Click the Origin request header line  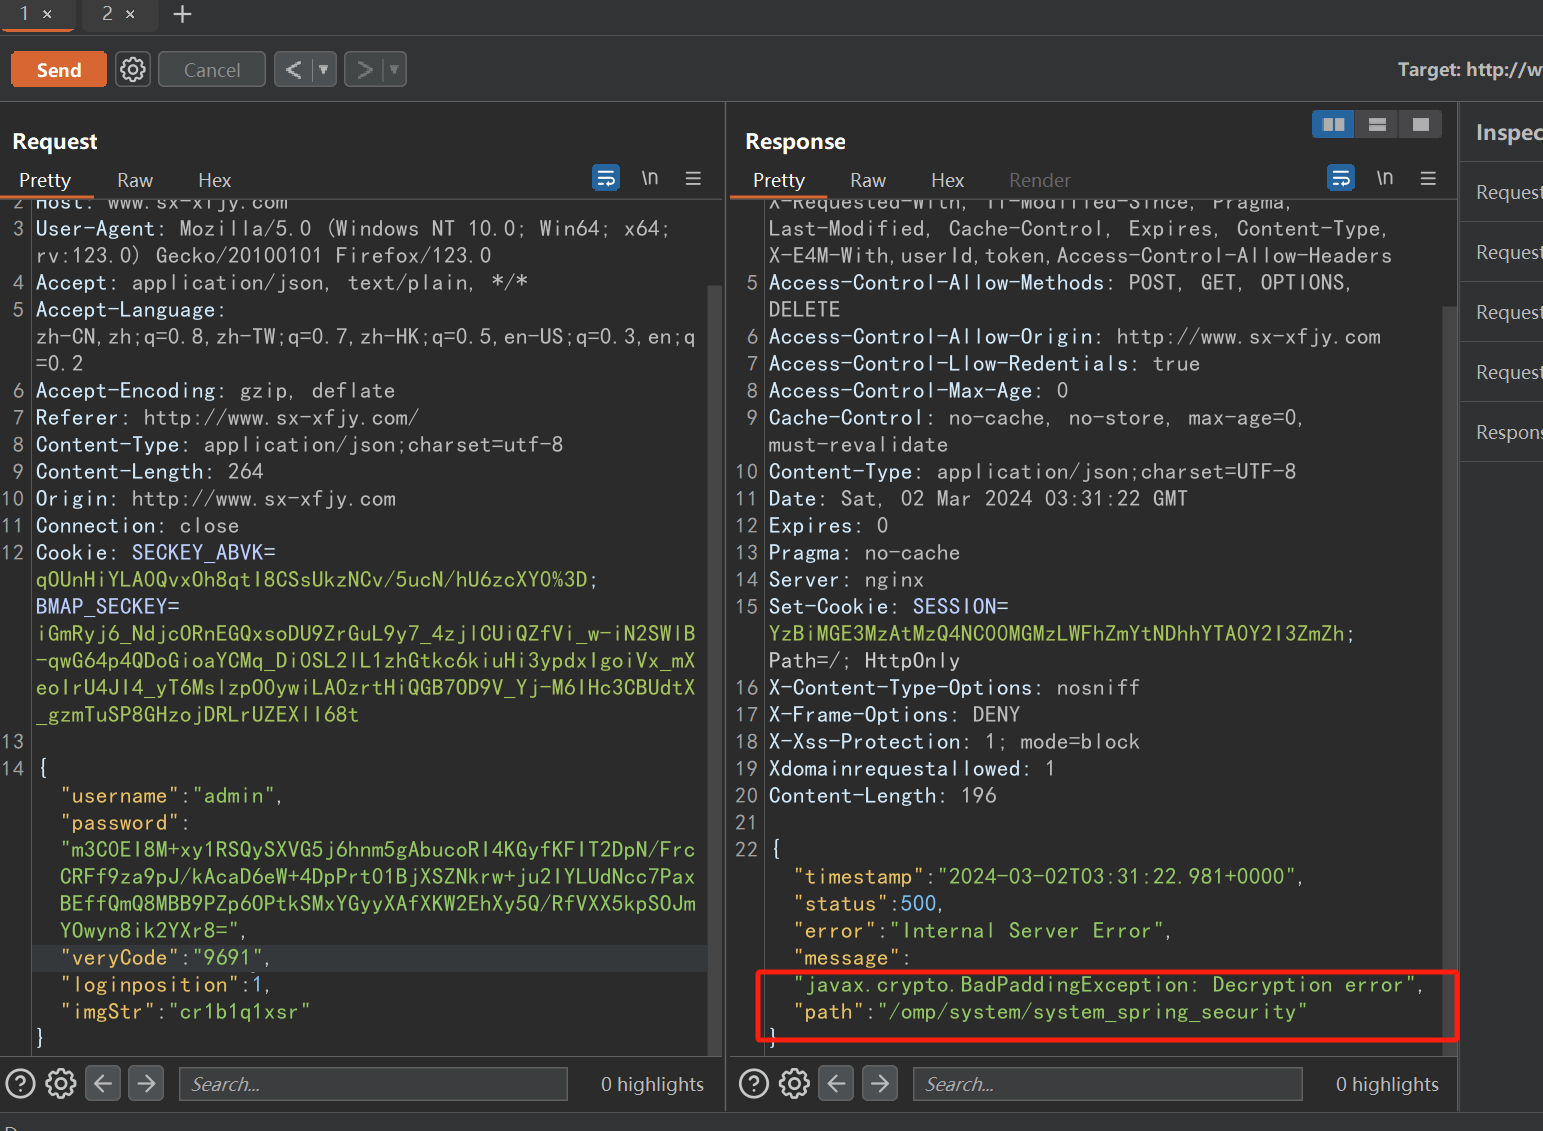click(216, 499)
